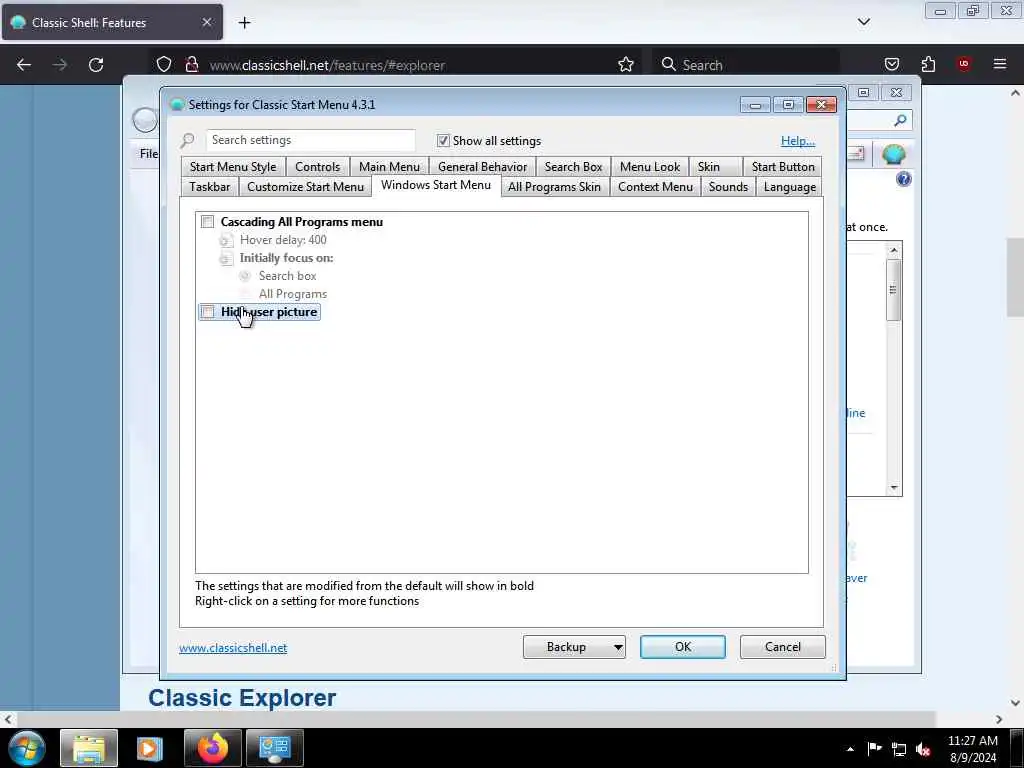Click the classicshell.net address bar URL
The image size is (1024, 768).
(327, 65)
